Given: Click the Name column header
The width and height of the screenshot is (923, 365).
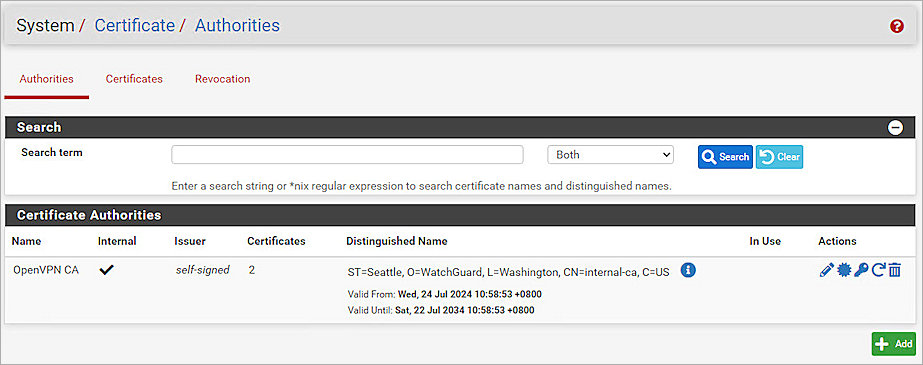Looking at the screenshot, I should click(x=26, y=241).
